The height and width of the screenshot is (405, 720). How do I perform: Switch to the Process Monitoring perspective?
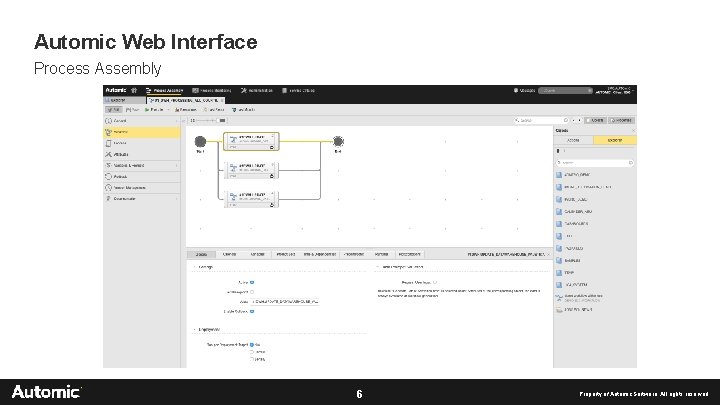pyautogui.click(x=212, y=90)
